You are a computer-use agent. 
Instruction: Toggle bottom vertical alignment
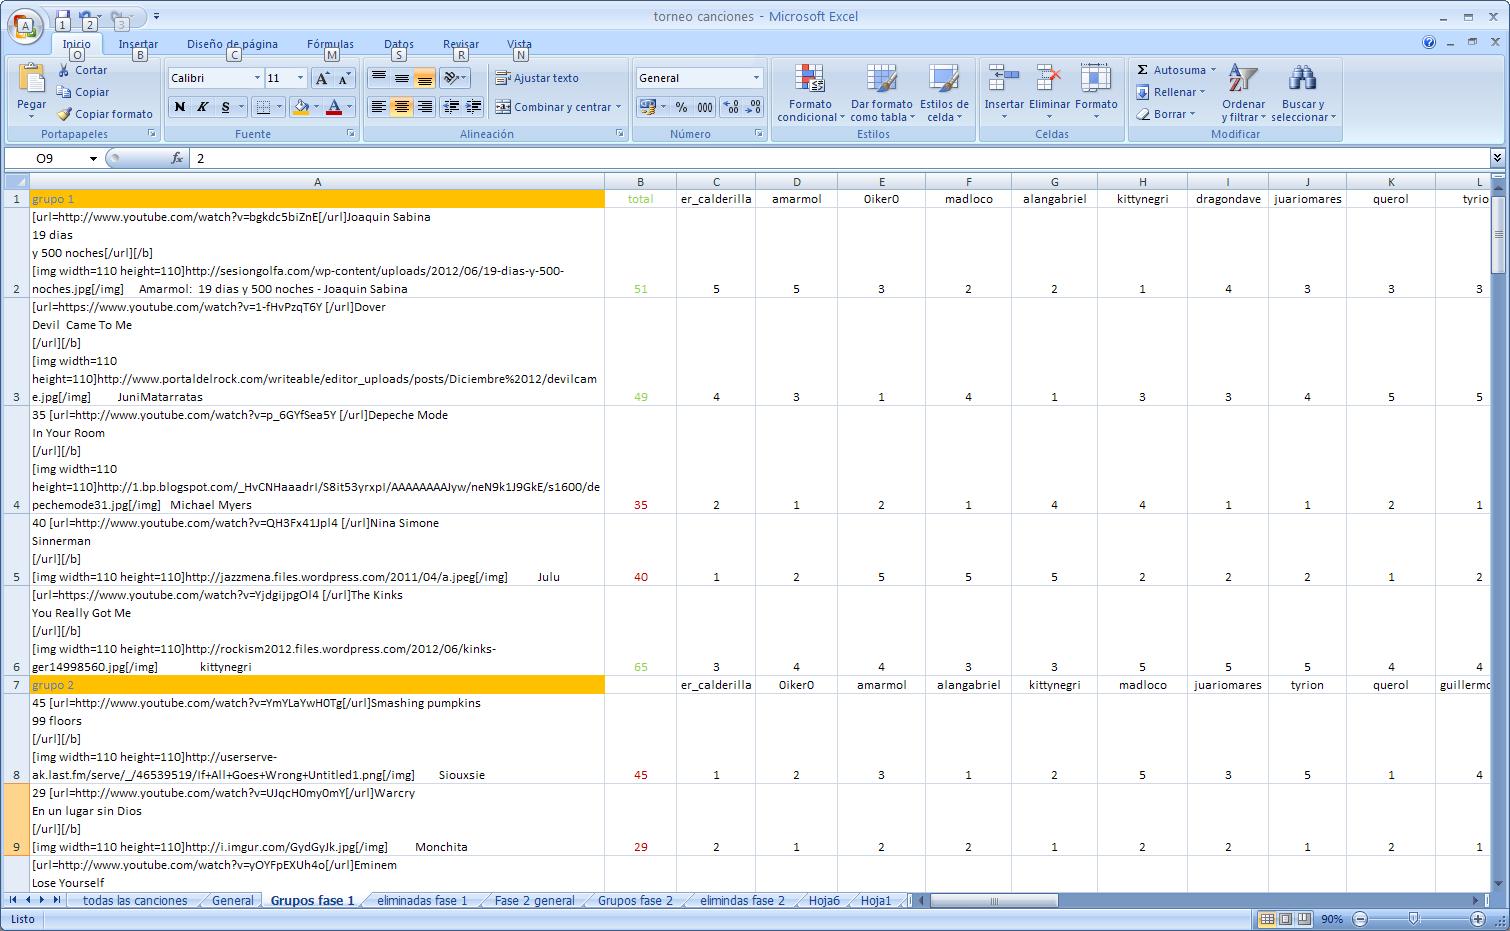[424, 78]
